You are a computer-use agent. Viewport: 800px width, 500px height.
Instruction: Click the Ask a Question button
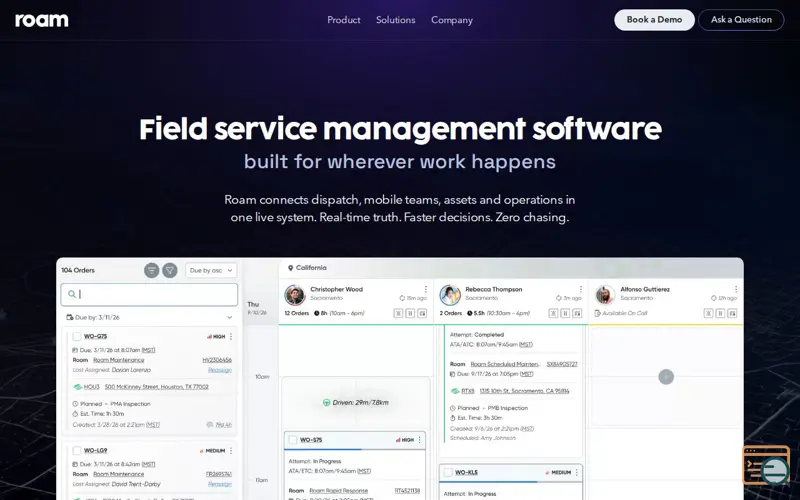[741, 20]
